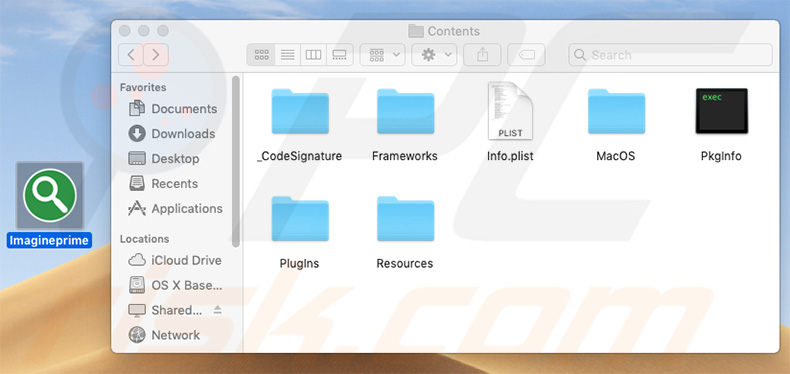This screenshot has height=374, width=790.
Task: Select the Info.plist file icon
Action: point(510,111)
